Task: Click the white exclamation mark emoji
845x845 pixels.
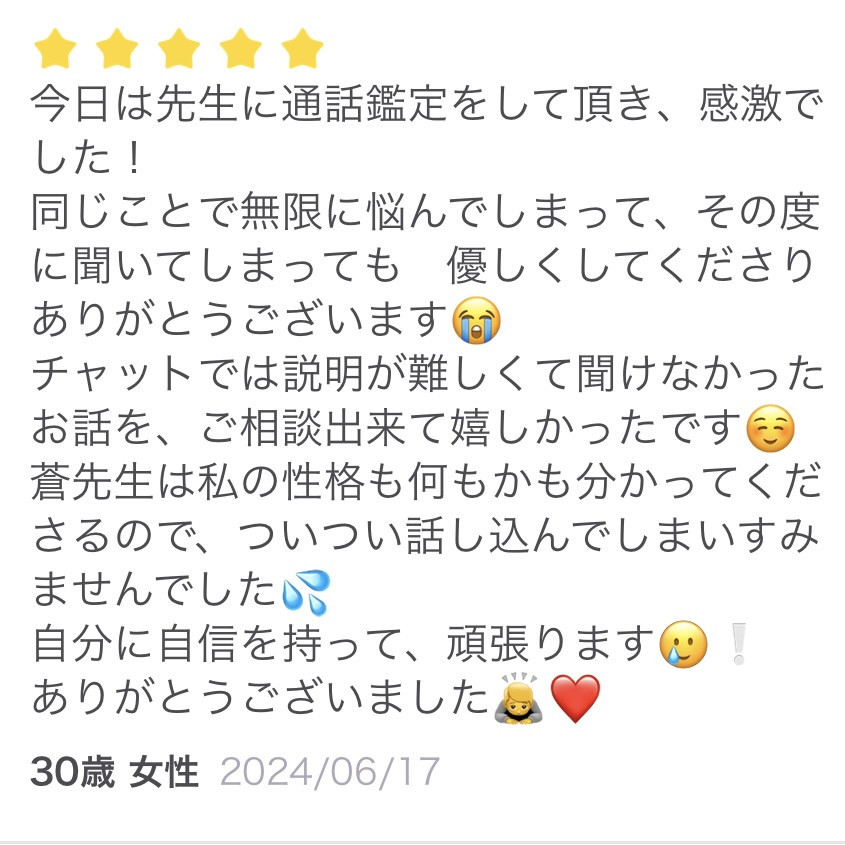Action: click(737, 644)
